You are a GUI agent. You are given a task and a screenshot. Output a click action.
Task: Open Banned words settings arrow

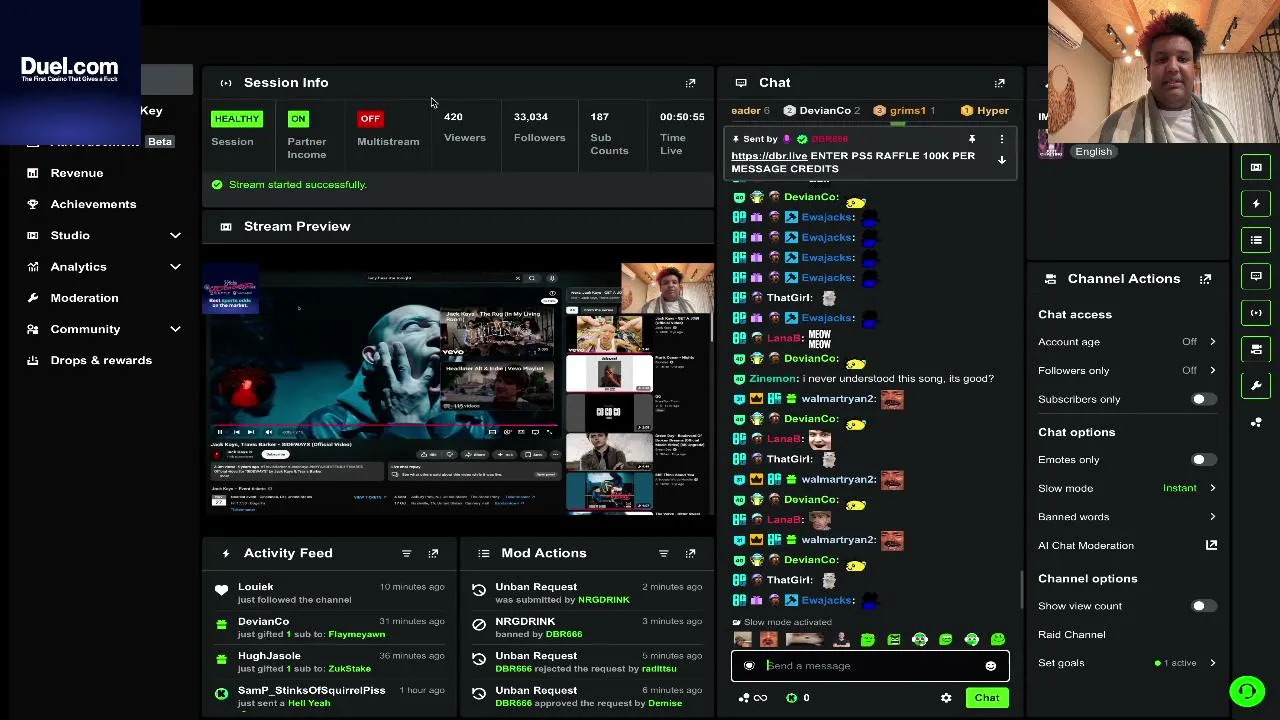click(1212, 517)
